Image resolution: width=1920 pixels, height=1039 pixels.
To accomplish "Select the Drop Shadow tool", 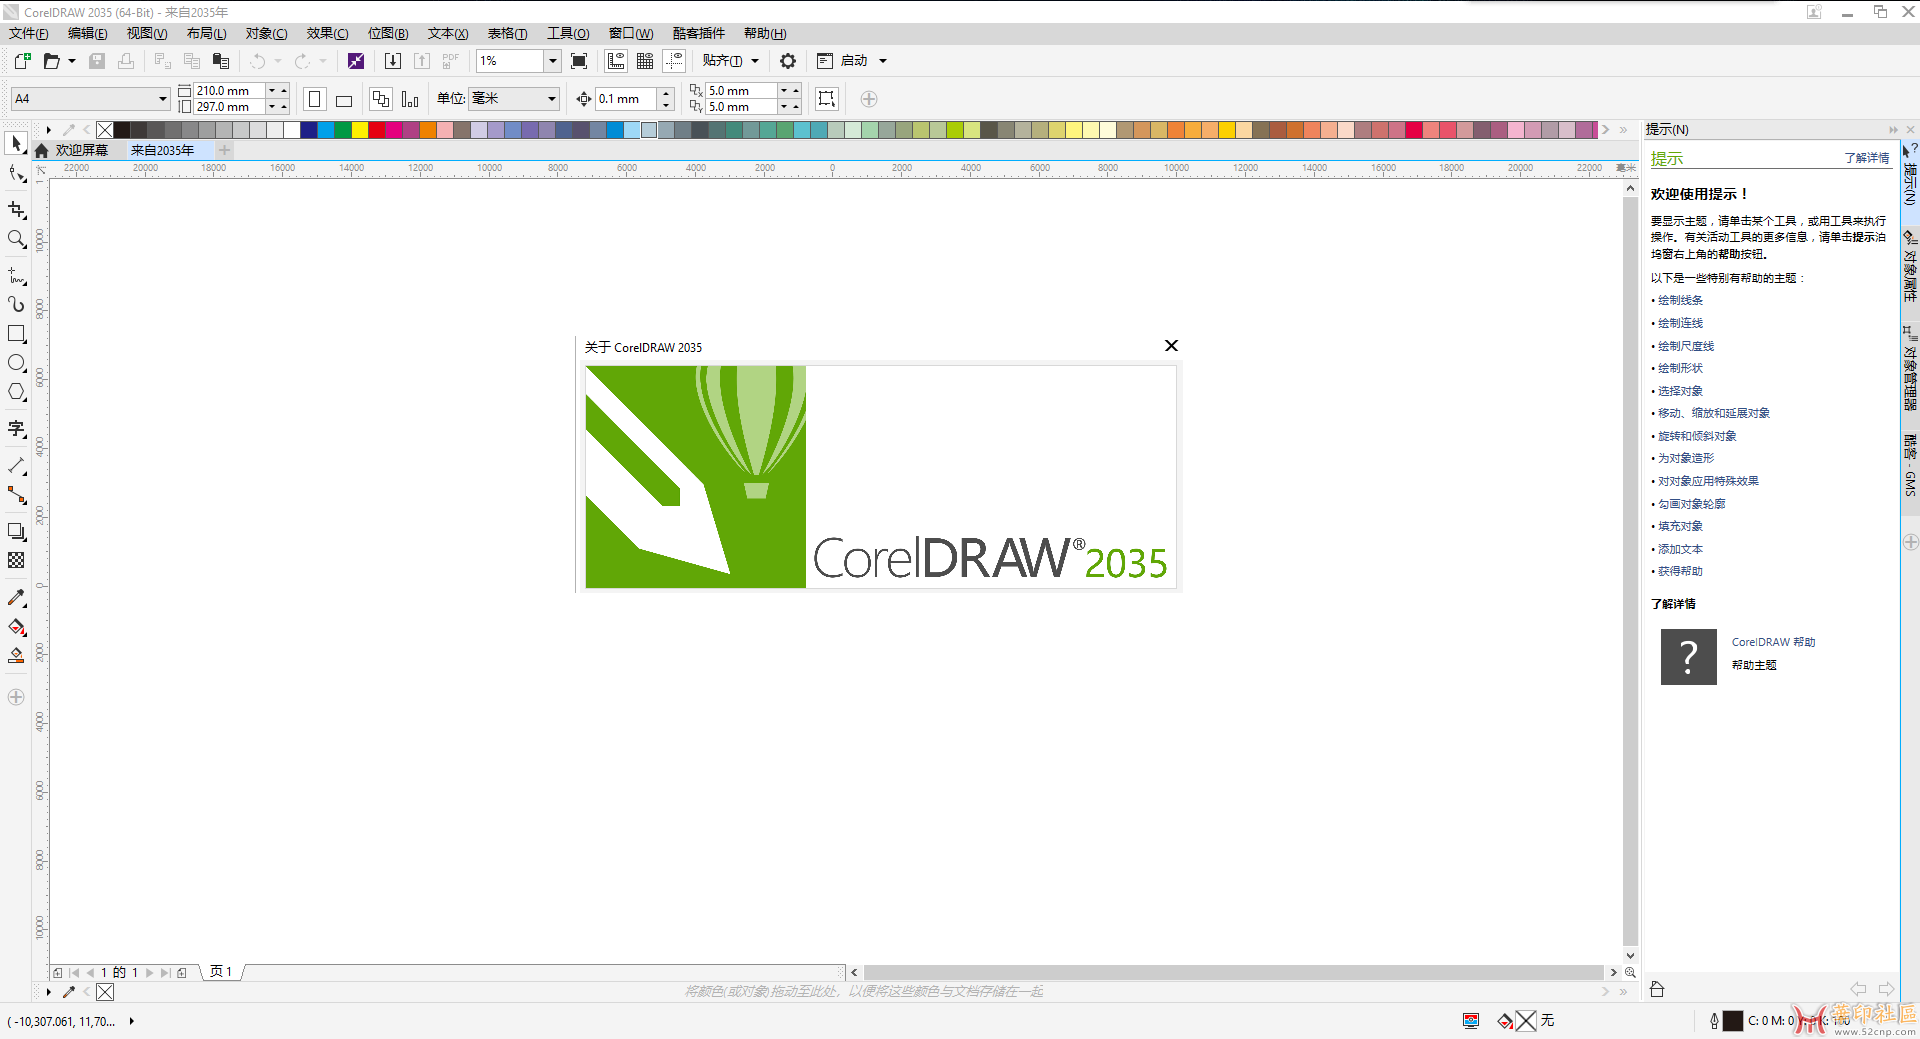I will pos(17,532).
